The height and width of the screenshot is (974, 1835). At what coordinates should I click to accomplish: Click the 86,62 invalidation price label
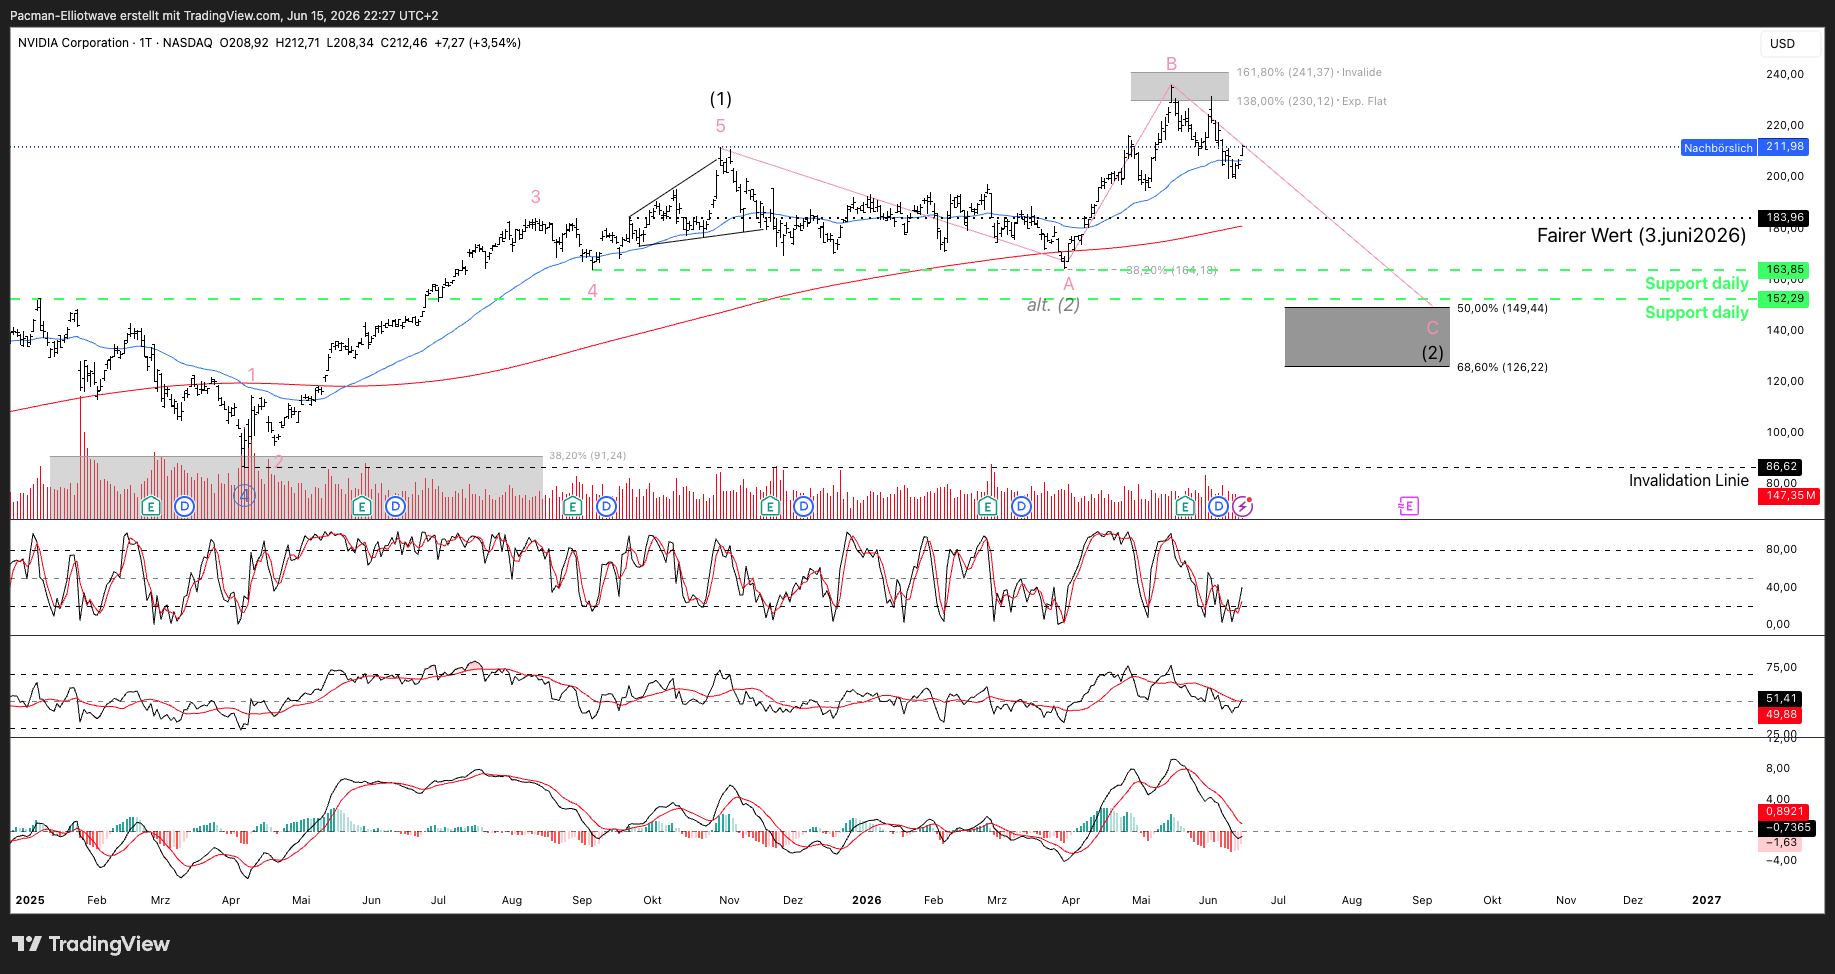(1782, 467)
